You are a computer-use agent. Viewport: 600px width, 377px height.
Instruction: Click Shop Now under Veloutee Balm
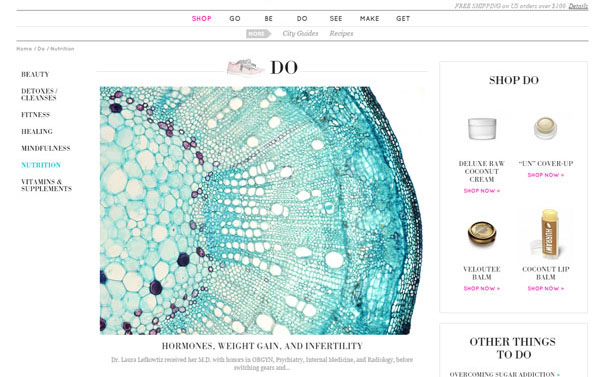482,289
